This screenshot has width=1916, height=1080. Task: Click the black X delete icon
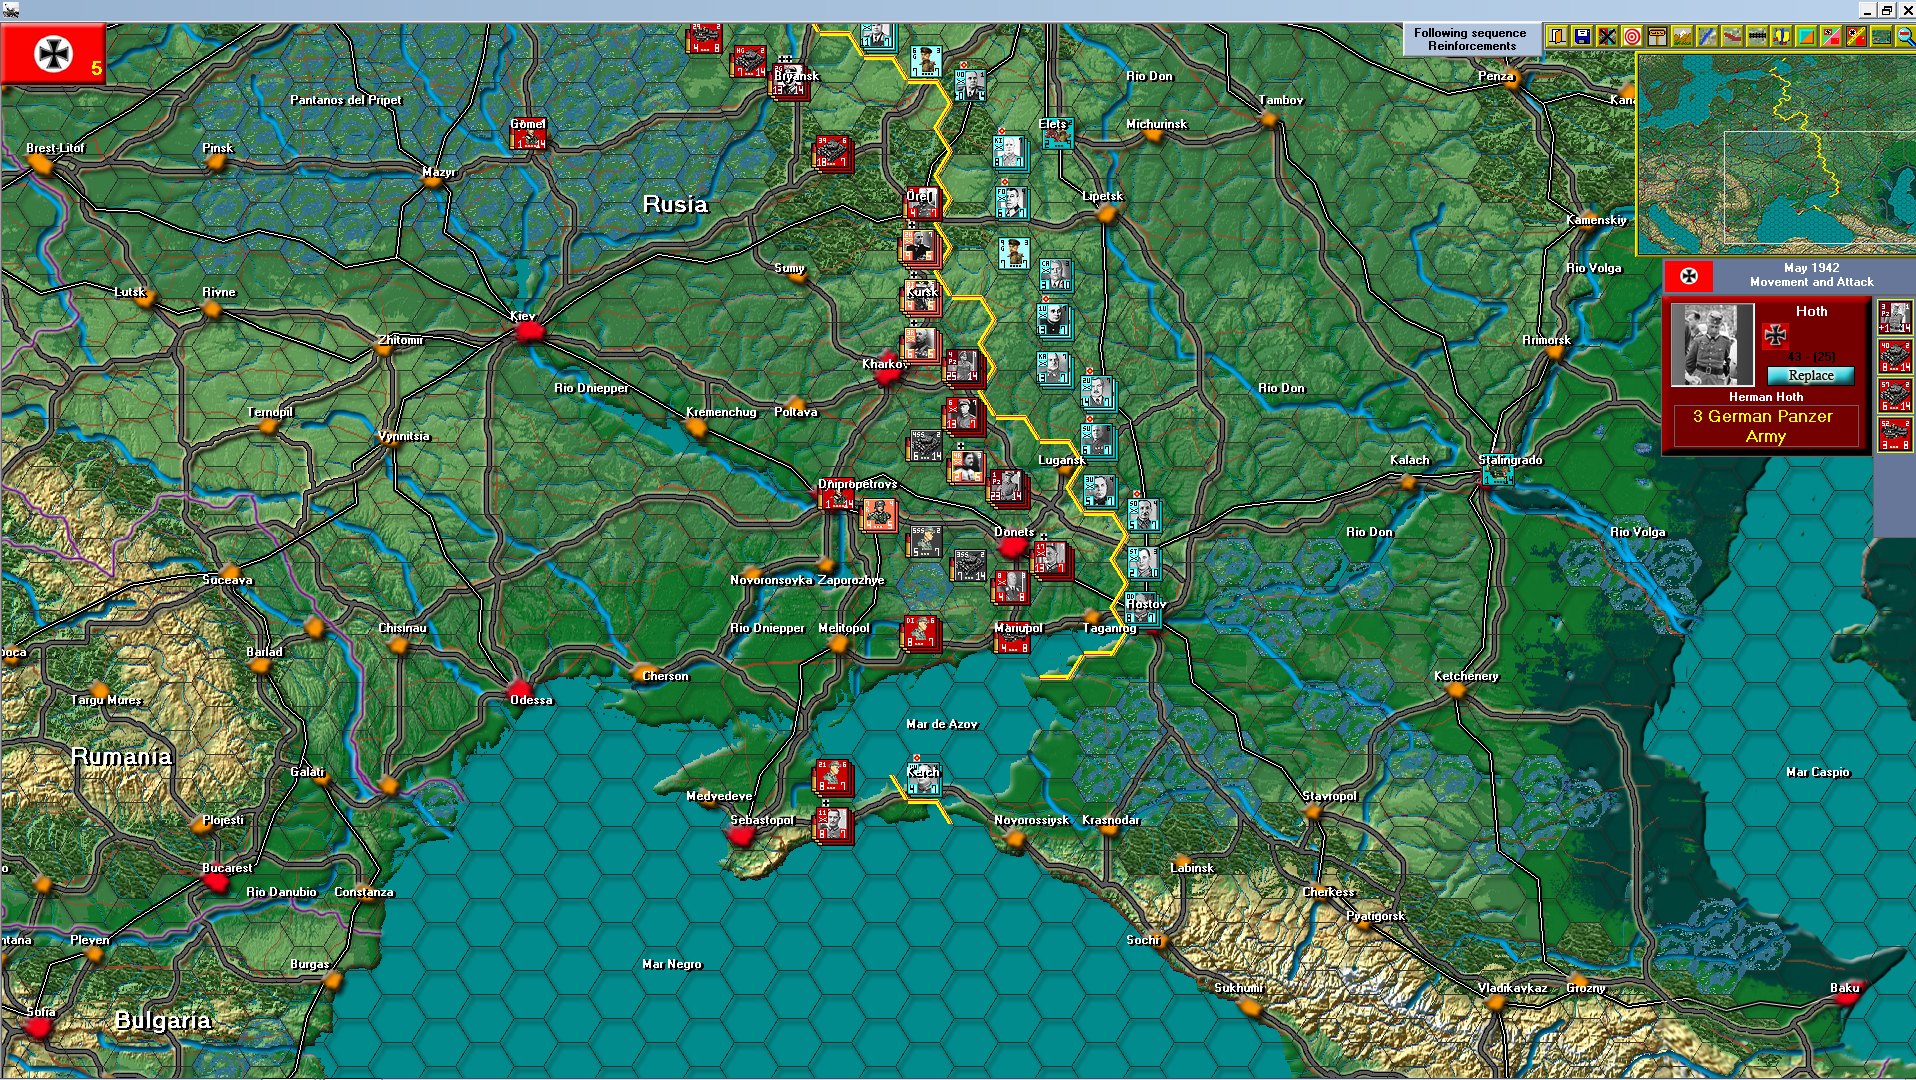(x=1607, y=37)
